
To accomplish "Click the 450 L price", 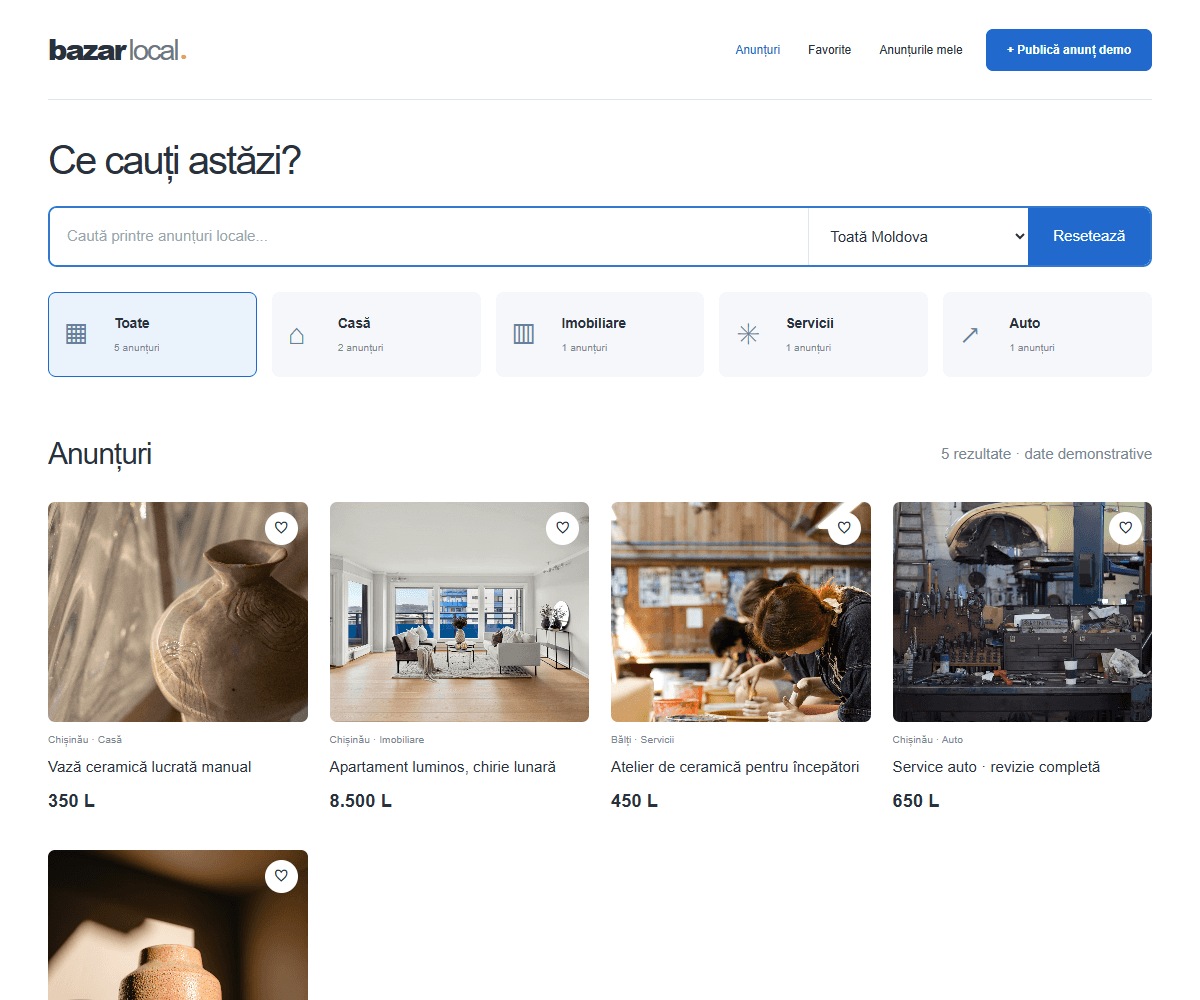I will (x=634, y=801).
